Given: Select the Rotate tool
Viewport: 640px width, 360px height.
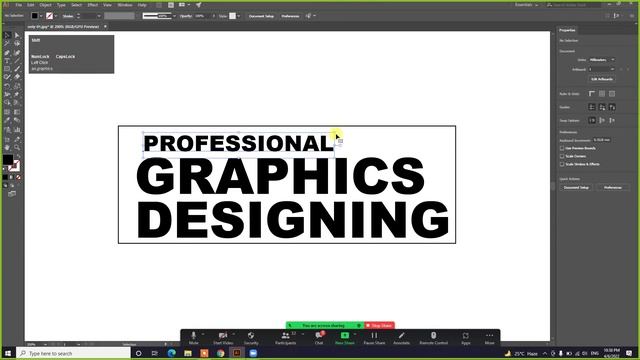Looking at the screenshot, I should pyautogui.click(x=7, y=86).
